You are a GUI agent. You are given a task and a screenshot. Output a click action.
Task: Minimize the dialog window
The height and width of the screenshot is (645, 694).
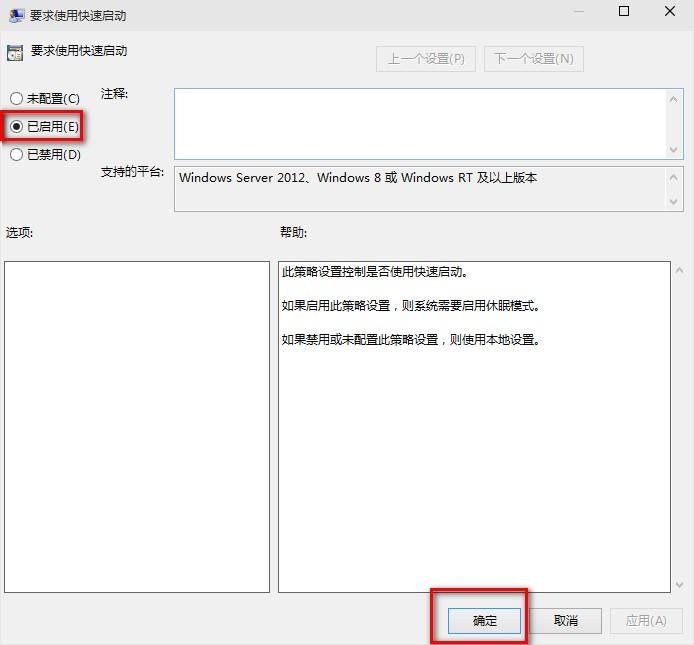(578, 11)
